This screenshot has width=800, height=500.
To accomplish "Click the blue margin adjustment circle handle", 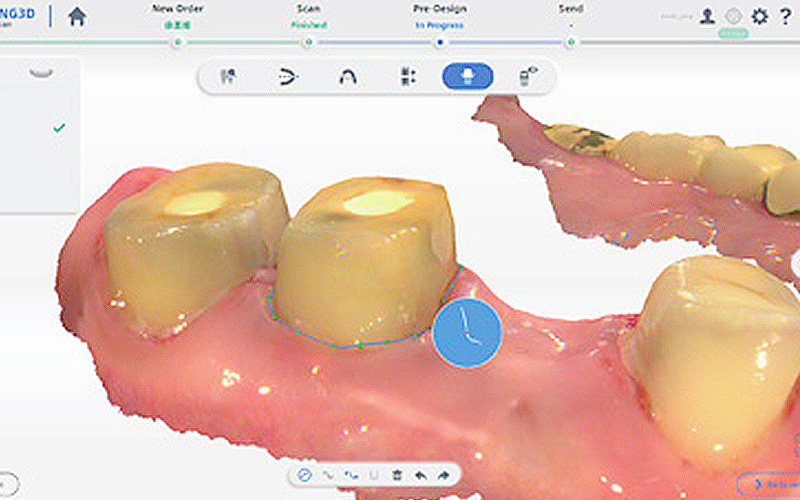I will 467,332.
